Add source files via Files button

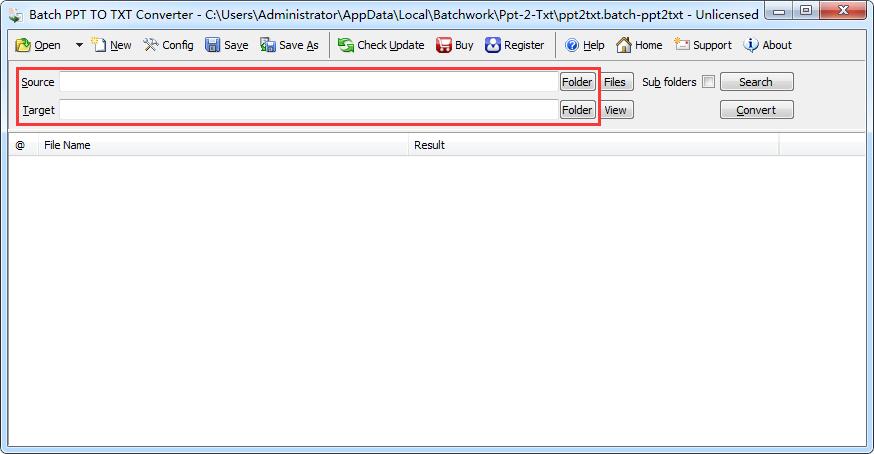615,82
